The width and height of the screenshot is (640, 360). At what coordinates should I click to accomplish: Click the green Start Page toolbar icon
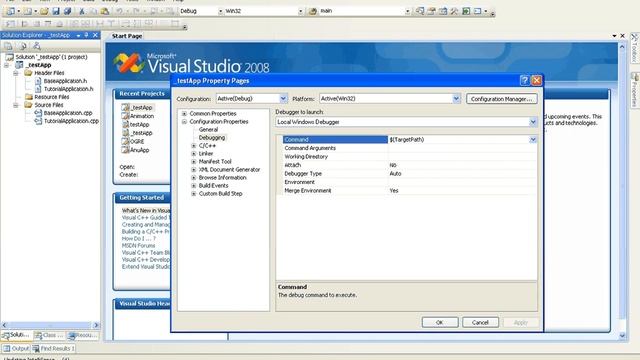(466, 11)
